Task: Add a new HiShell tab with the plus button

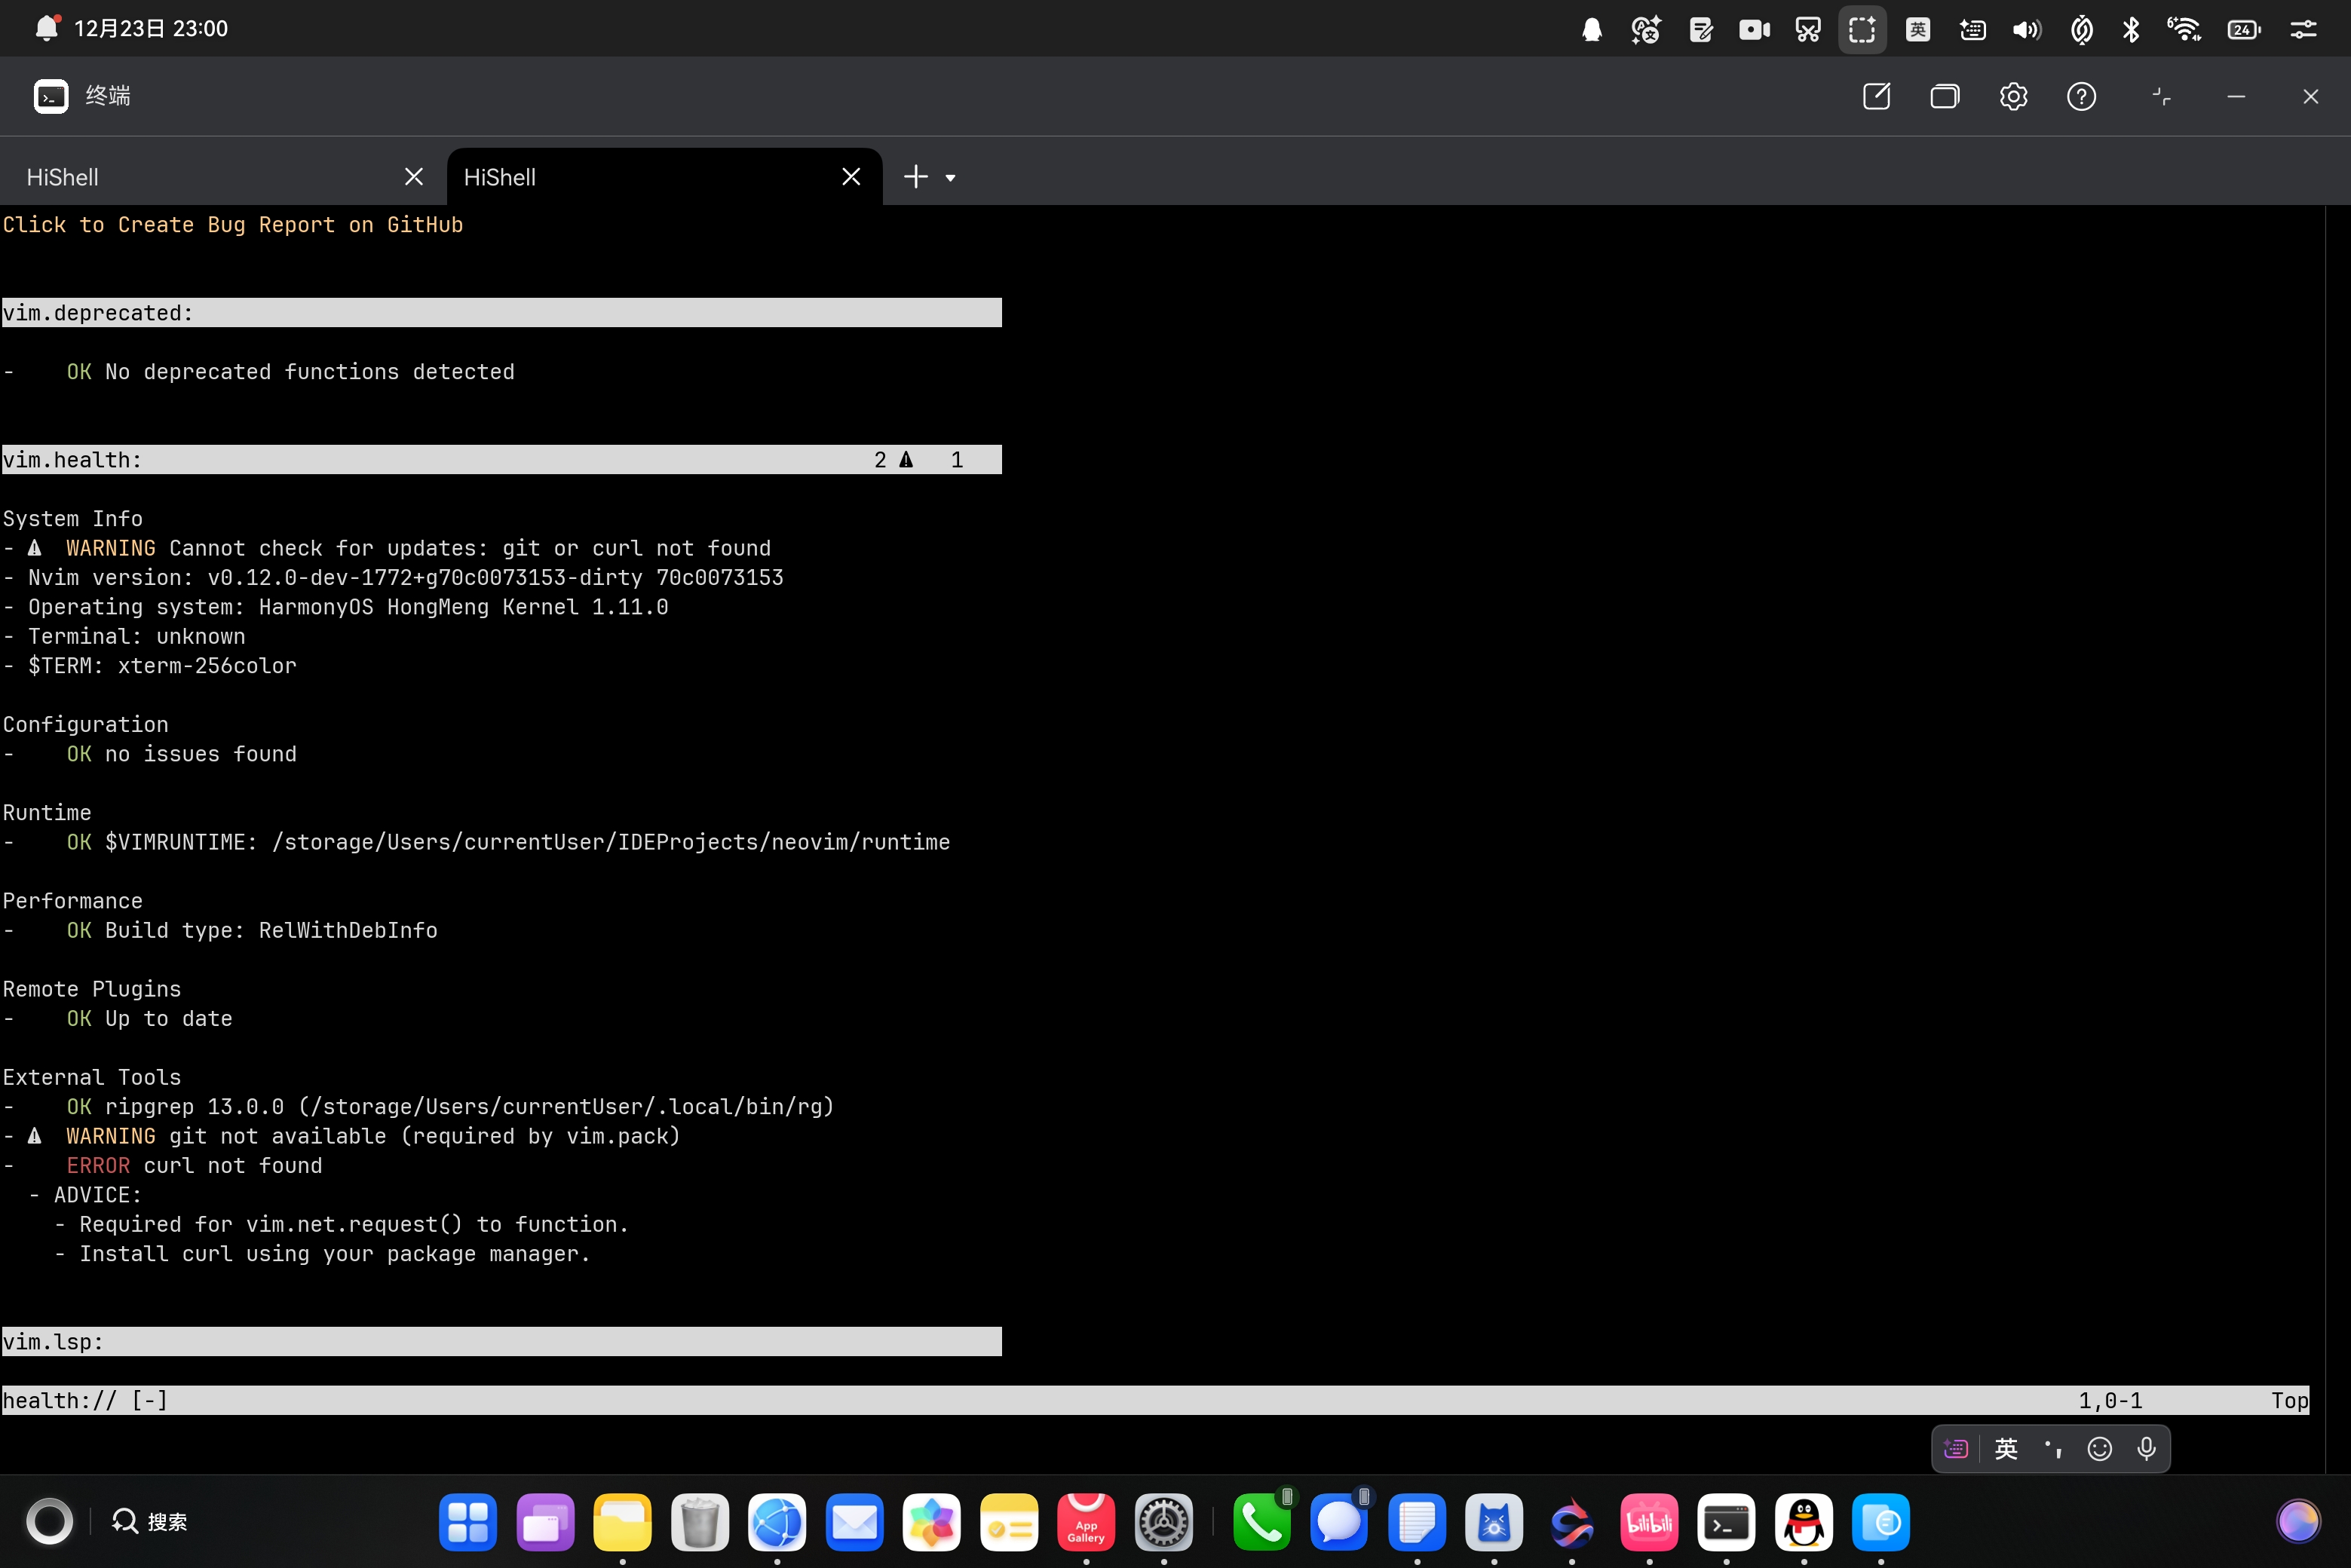Action: tap(915, 177)
